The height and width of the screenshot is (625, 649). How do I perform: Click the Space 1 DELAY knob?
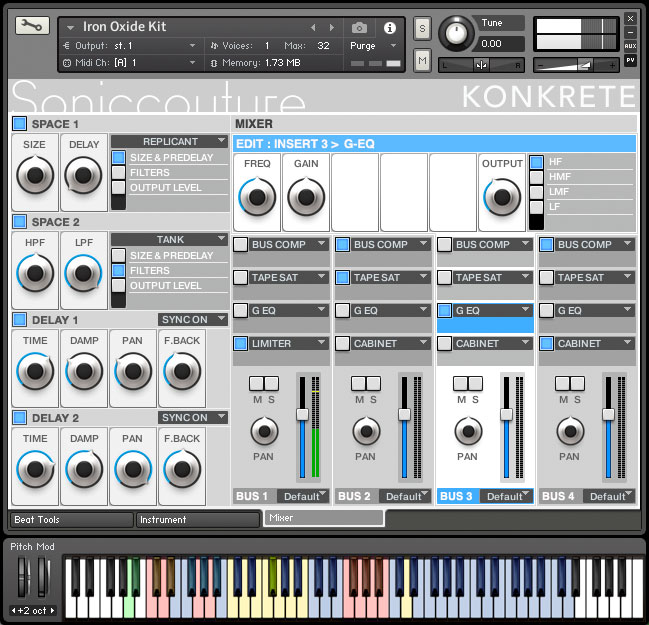[x=83, y=175]
